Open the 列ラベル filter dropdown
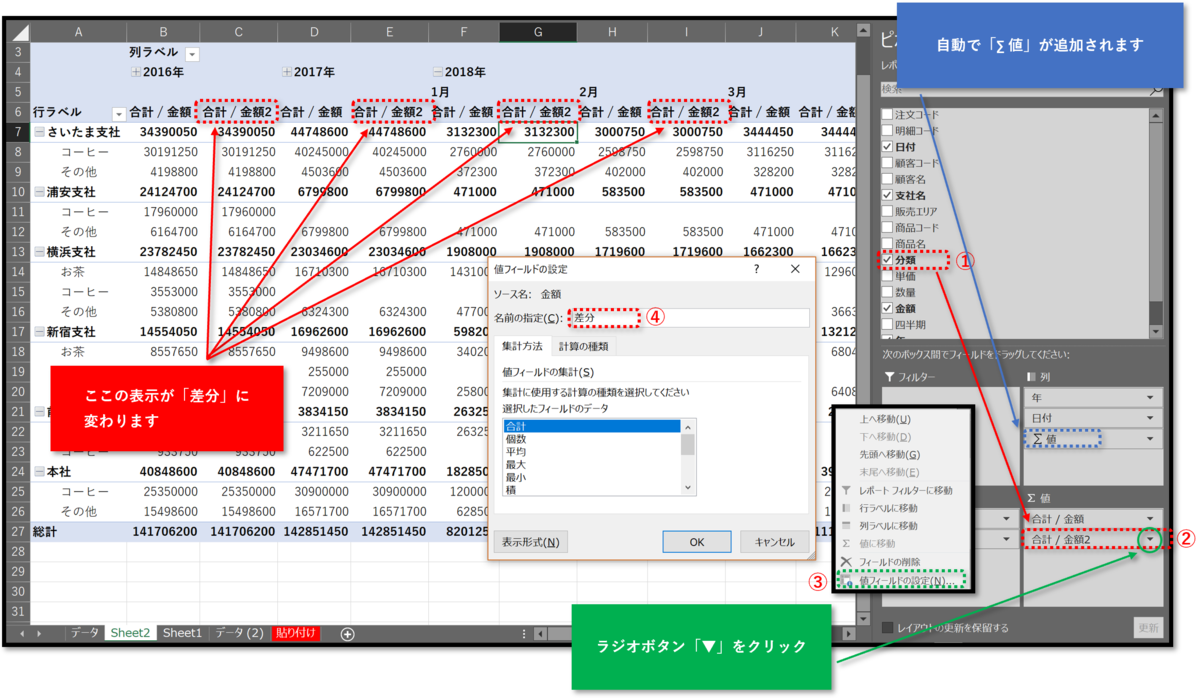The image size is (1200, 698). pyautogui.click(x=193, y=53)
